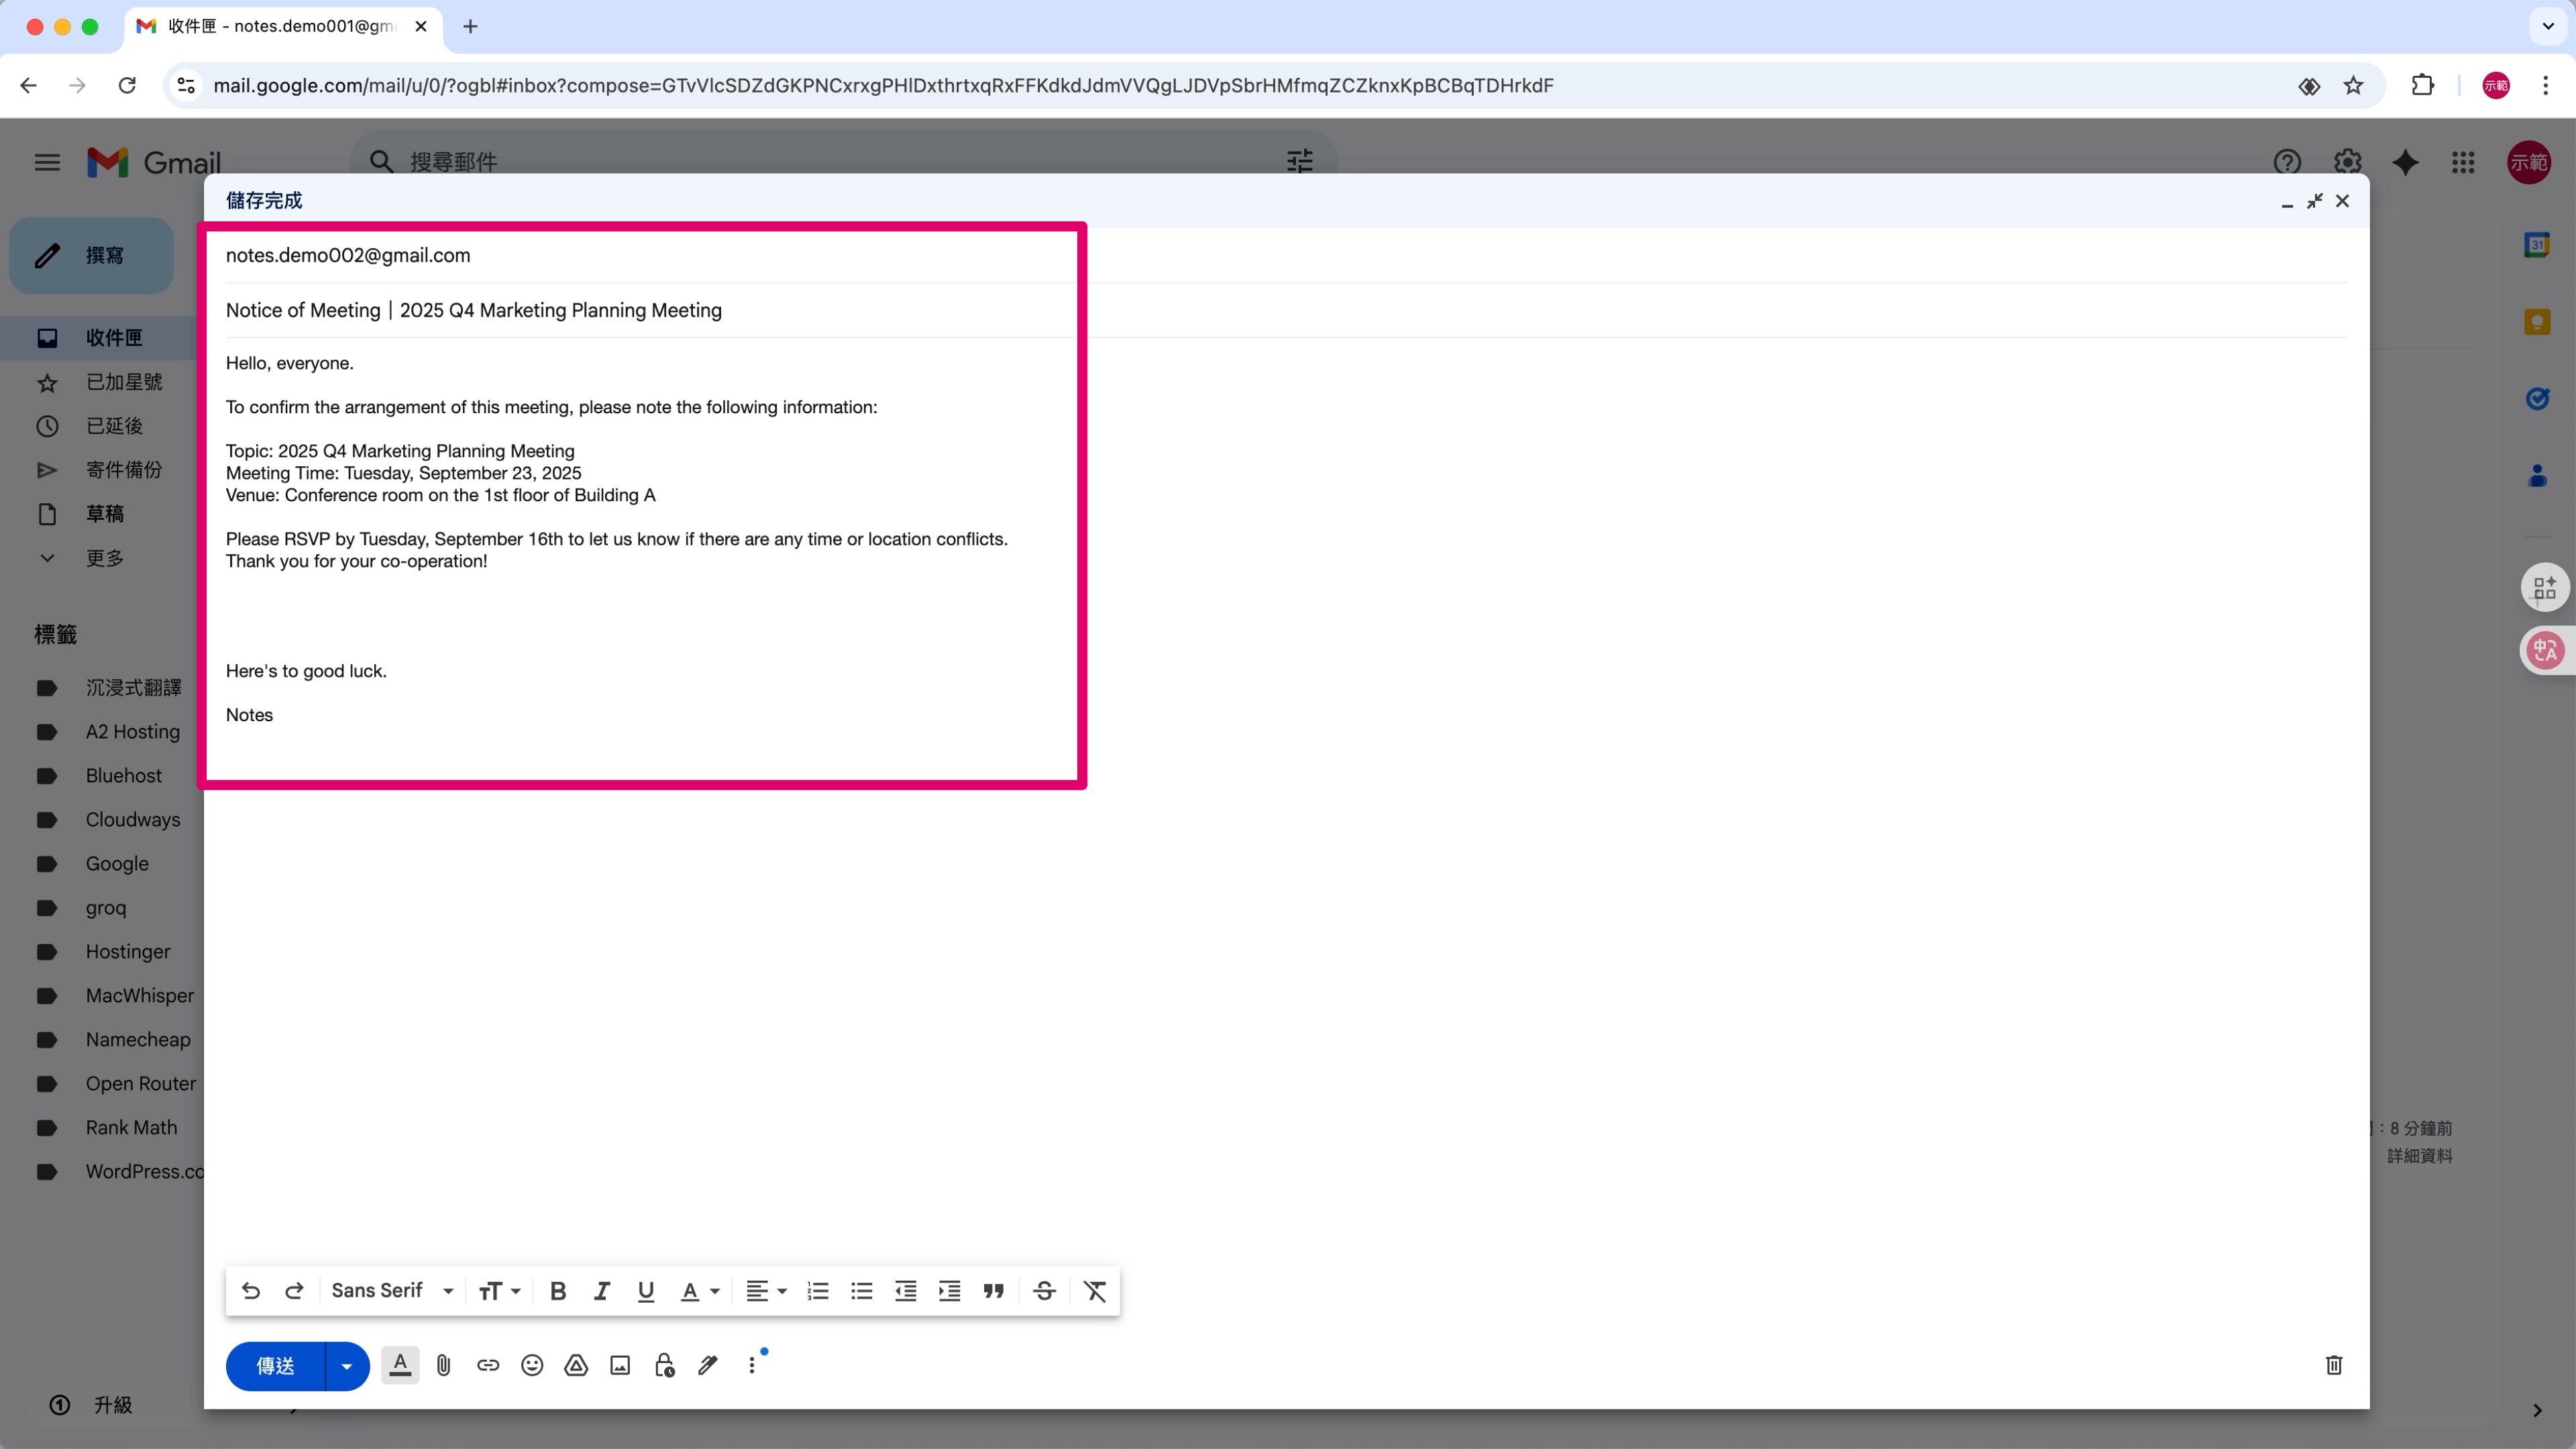Open Google Keep side panel
This screenshot has height=1449, width=2576.
(2537, 322)
